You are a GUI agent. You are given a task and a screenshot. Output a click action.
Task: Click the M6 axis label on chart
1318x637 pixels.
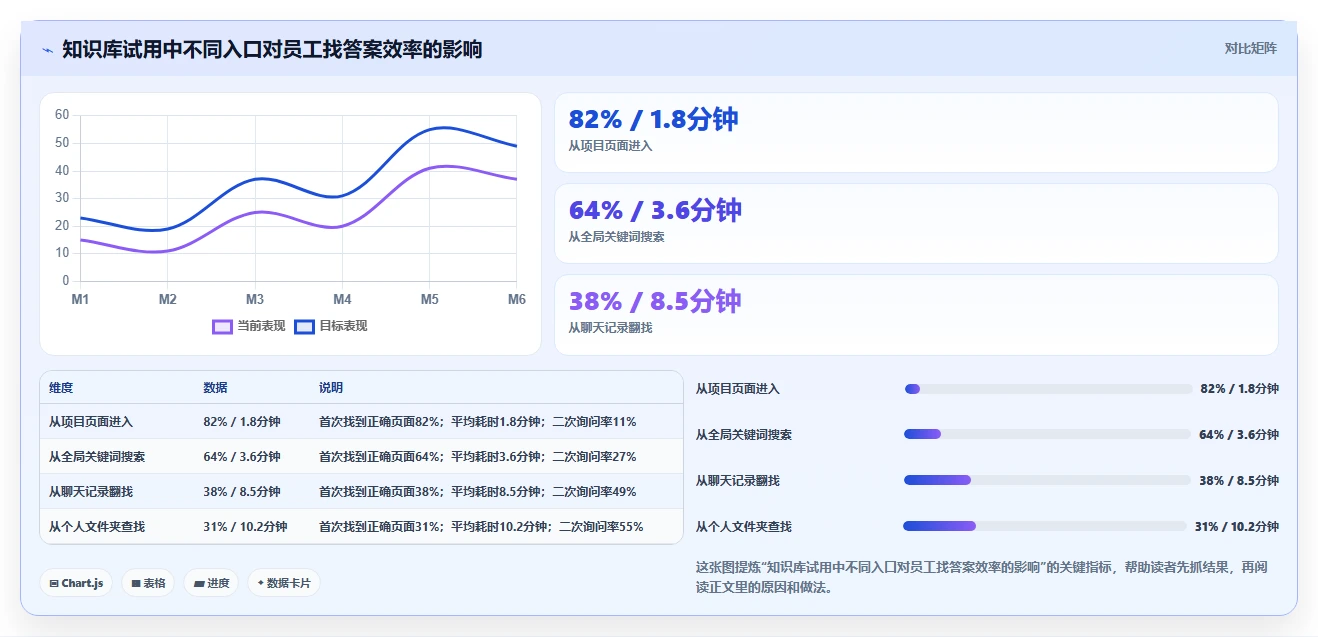click(x=517, y=299)
